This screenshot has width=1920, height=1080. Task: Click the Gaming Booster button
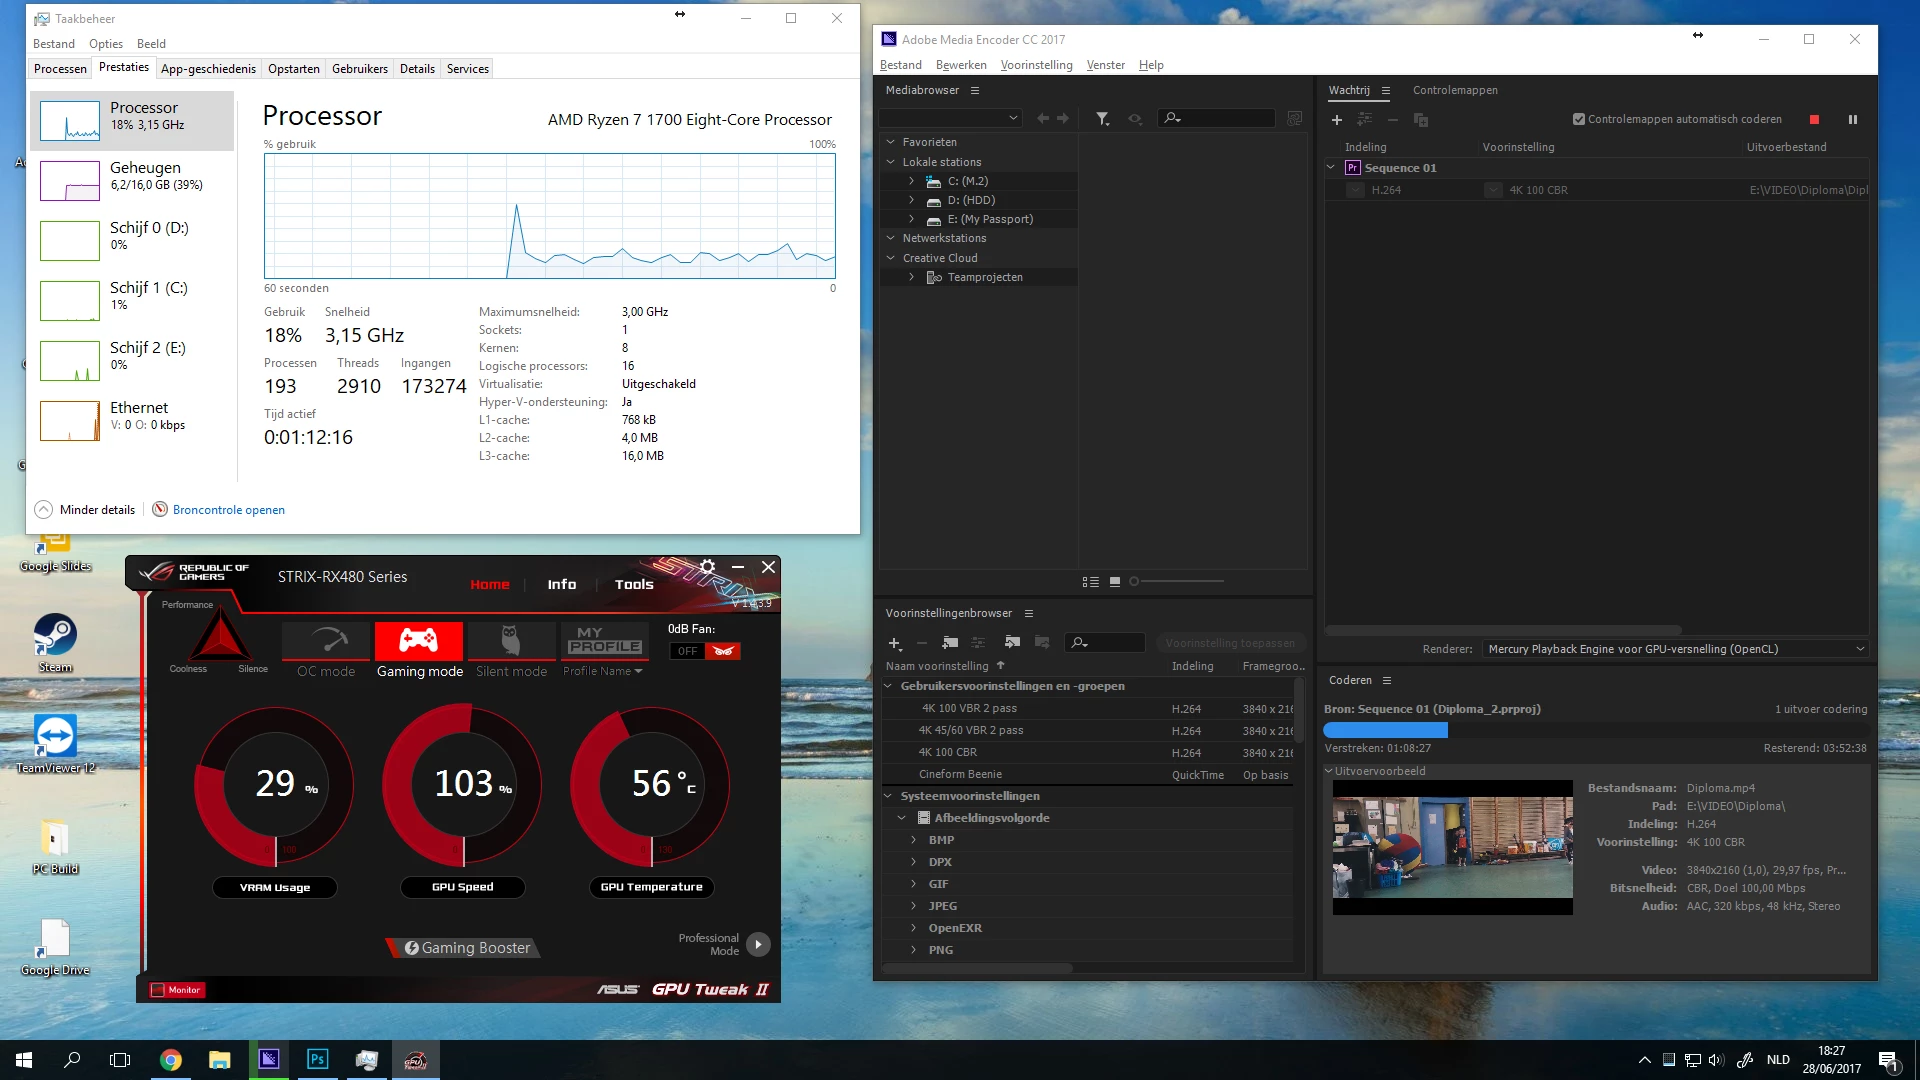pos(465,948)
